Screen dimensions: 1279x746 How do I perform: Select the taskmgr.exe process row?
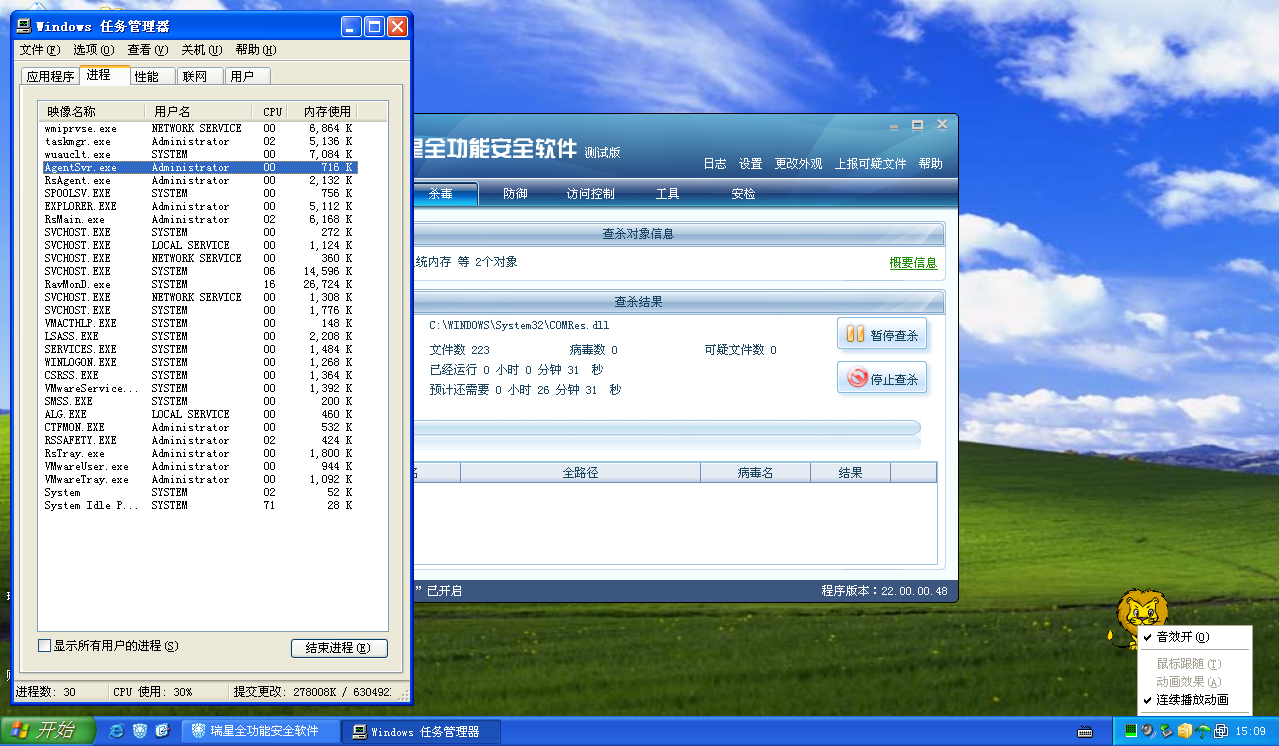coord(198,141)
